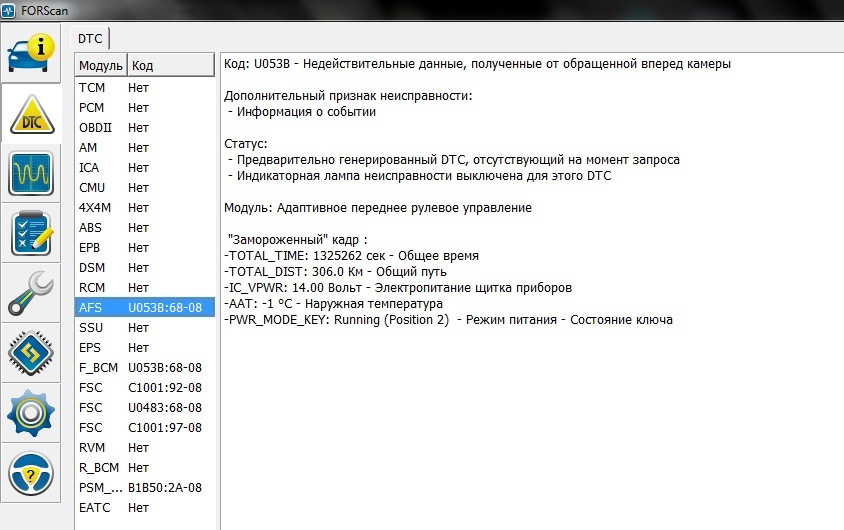Open the oscilloscope dashboard sidebar icon

31,173
